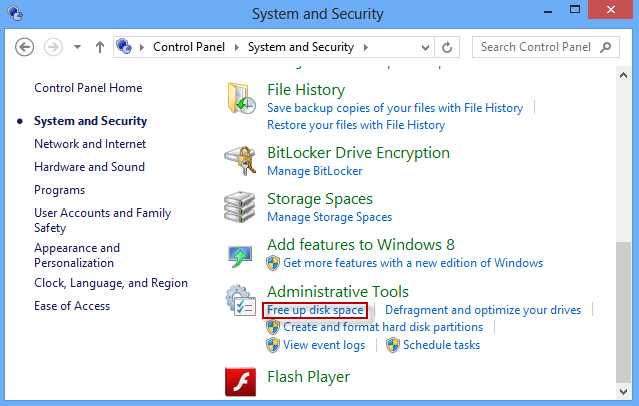
Task: Click the refresh button beside address bar
Action: tap(448, 47)
